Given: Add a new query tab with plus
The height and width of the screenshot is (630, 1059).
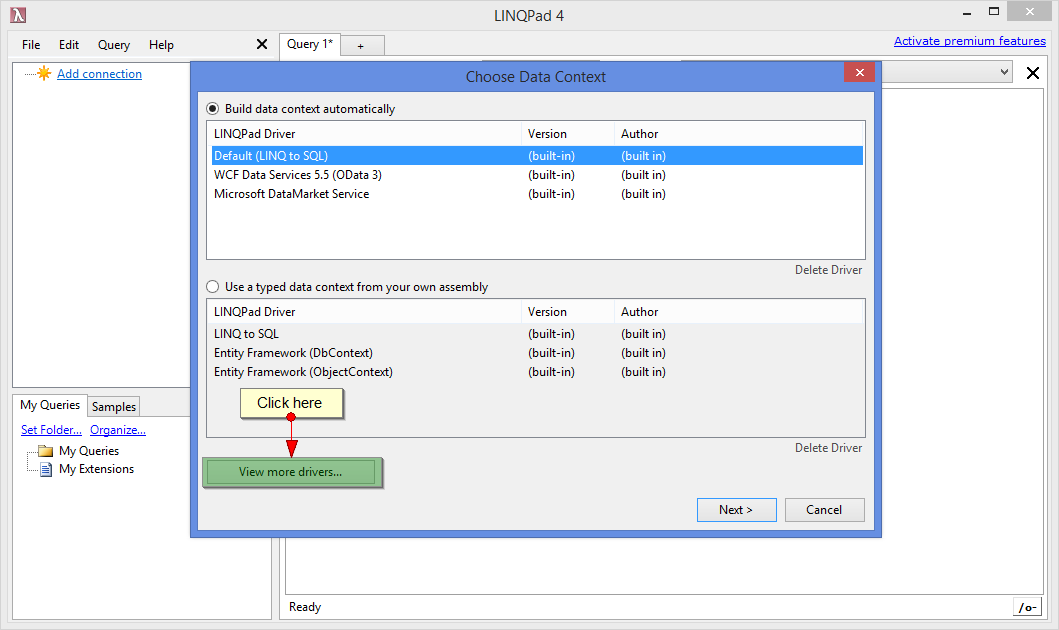Looking at the screenshot, I should (x=362, y=46).
